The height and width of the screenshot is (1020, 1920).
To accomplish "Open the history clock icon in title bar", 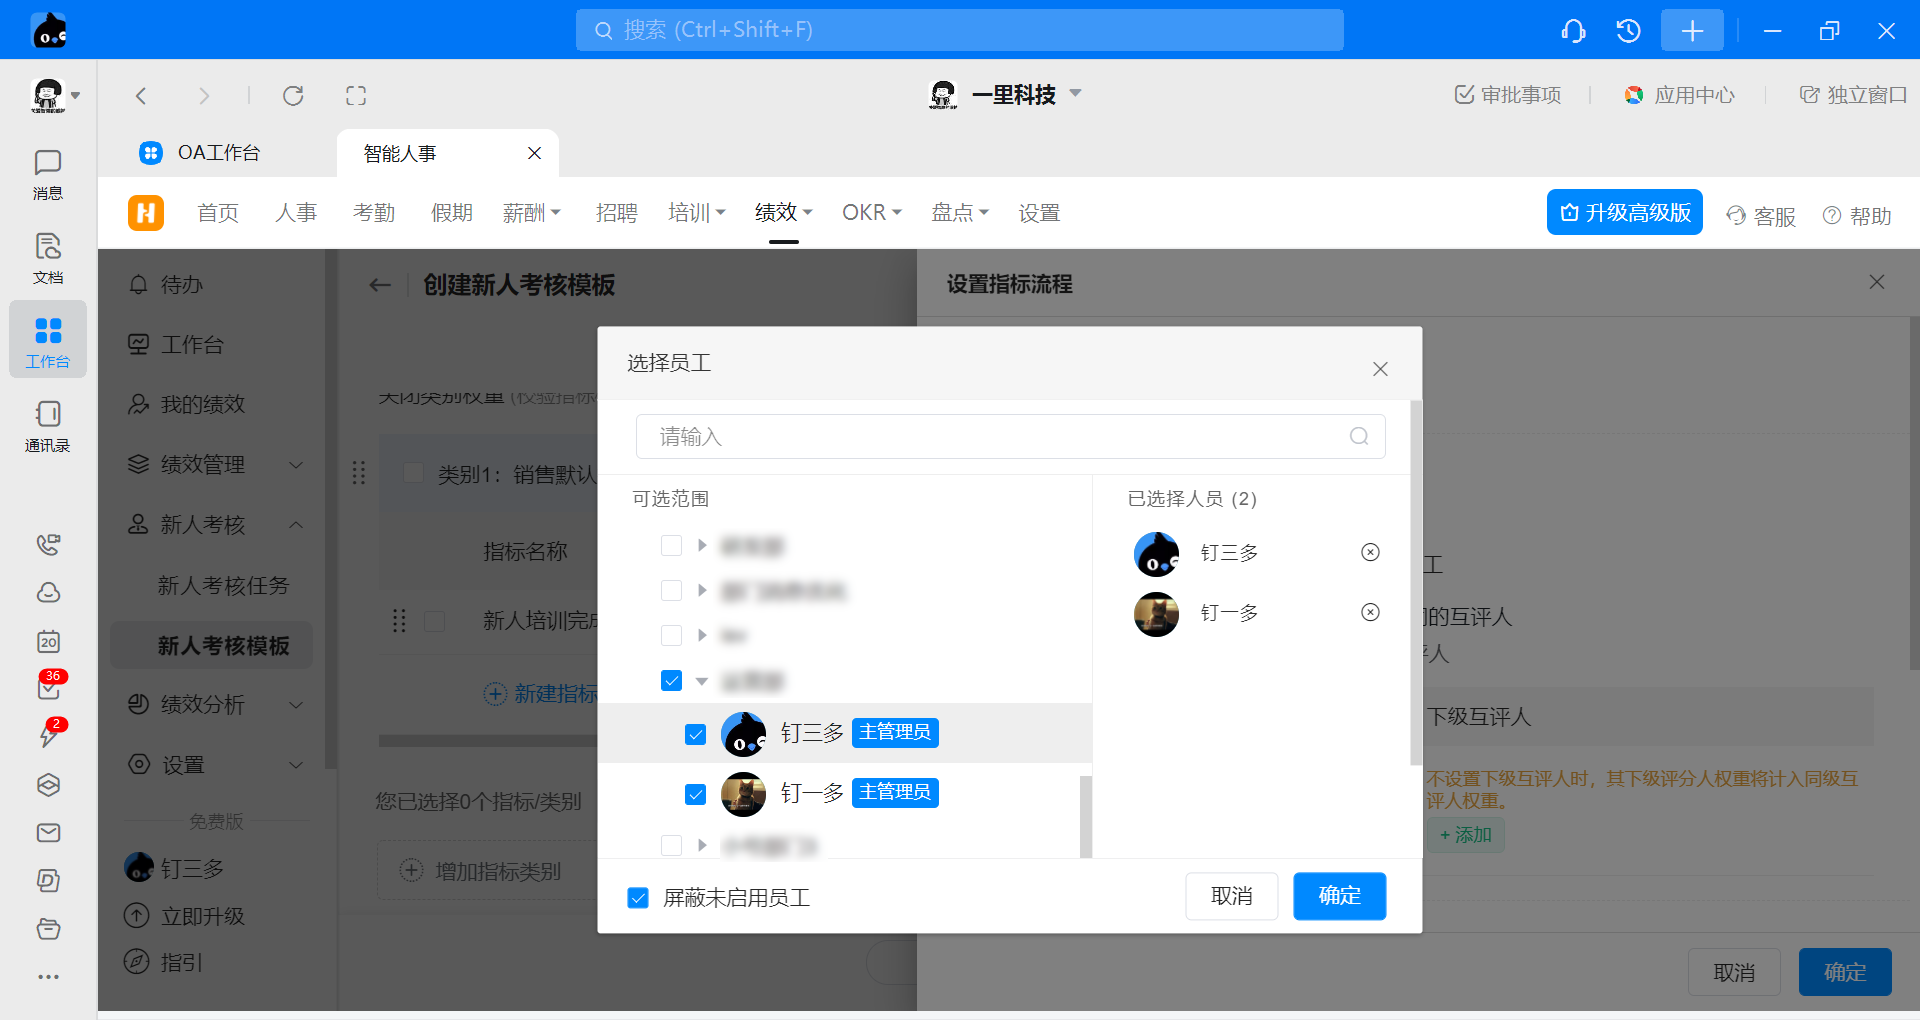I will coord(1628,31).
